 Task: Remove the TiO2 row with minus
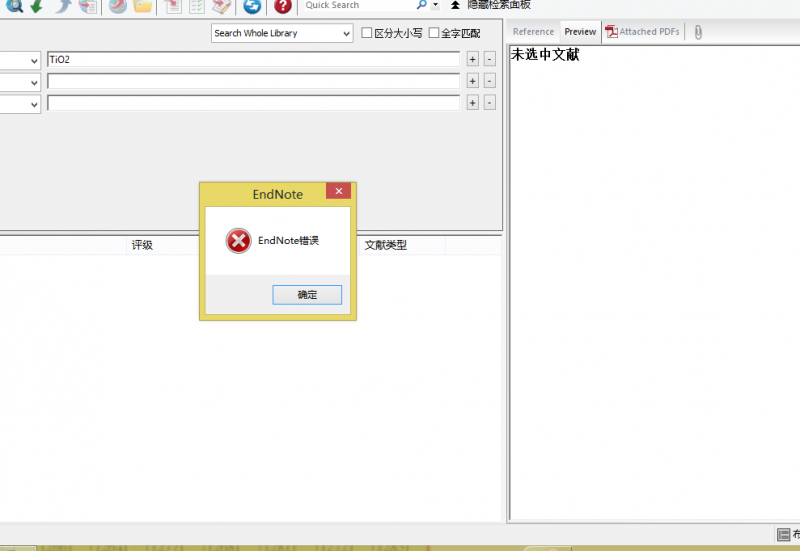(x=490, y=59)
